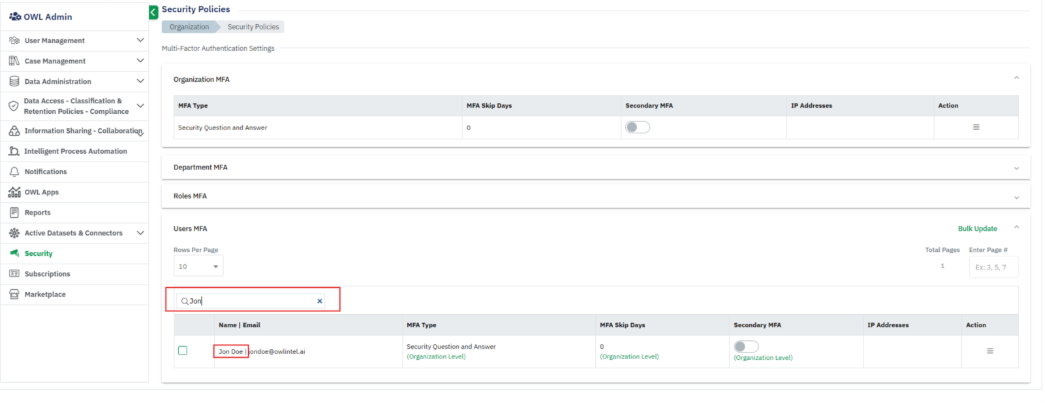Click the OWL Apps chart icon
The height and width of the screenshot is (403, 1045).
[14, 192]
